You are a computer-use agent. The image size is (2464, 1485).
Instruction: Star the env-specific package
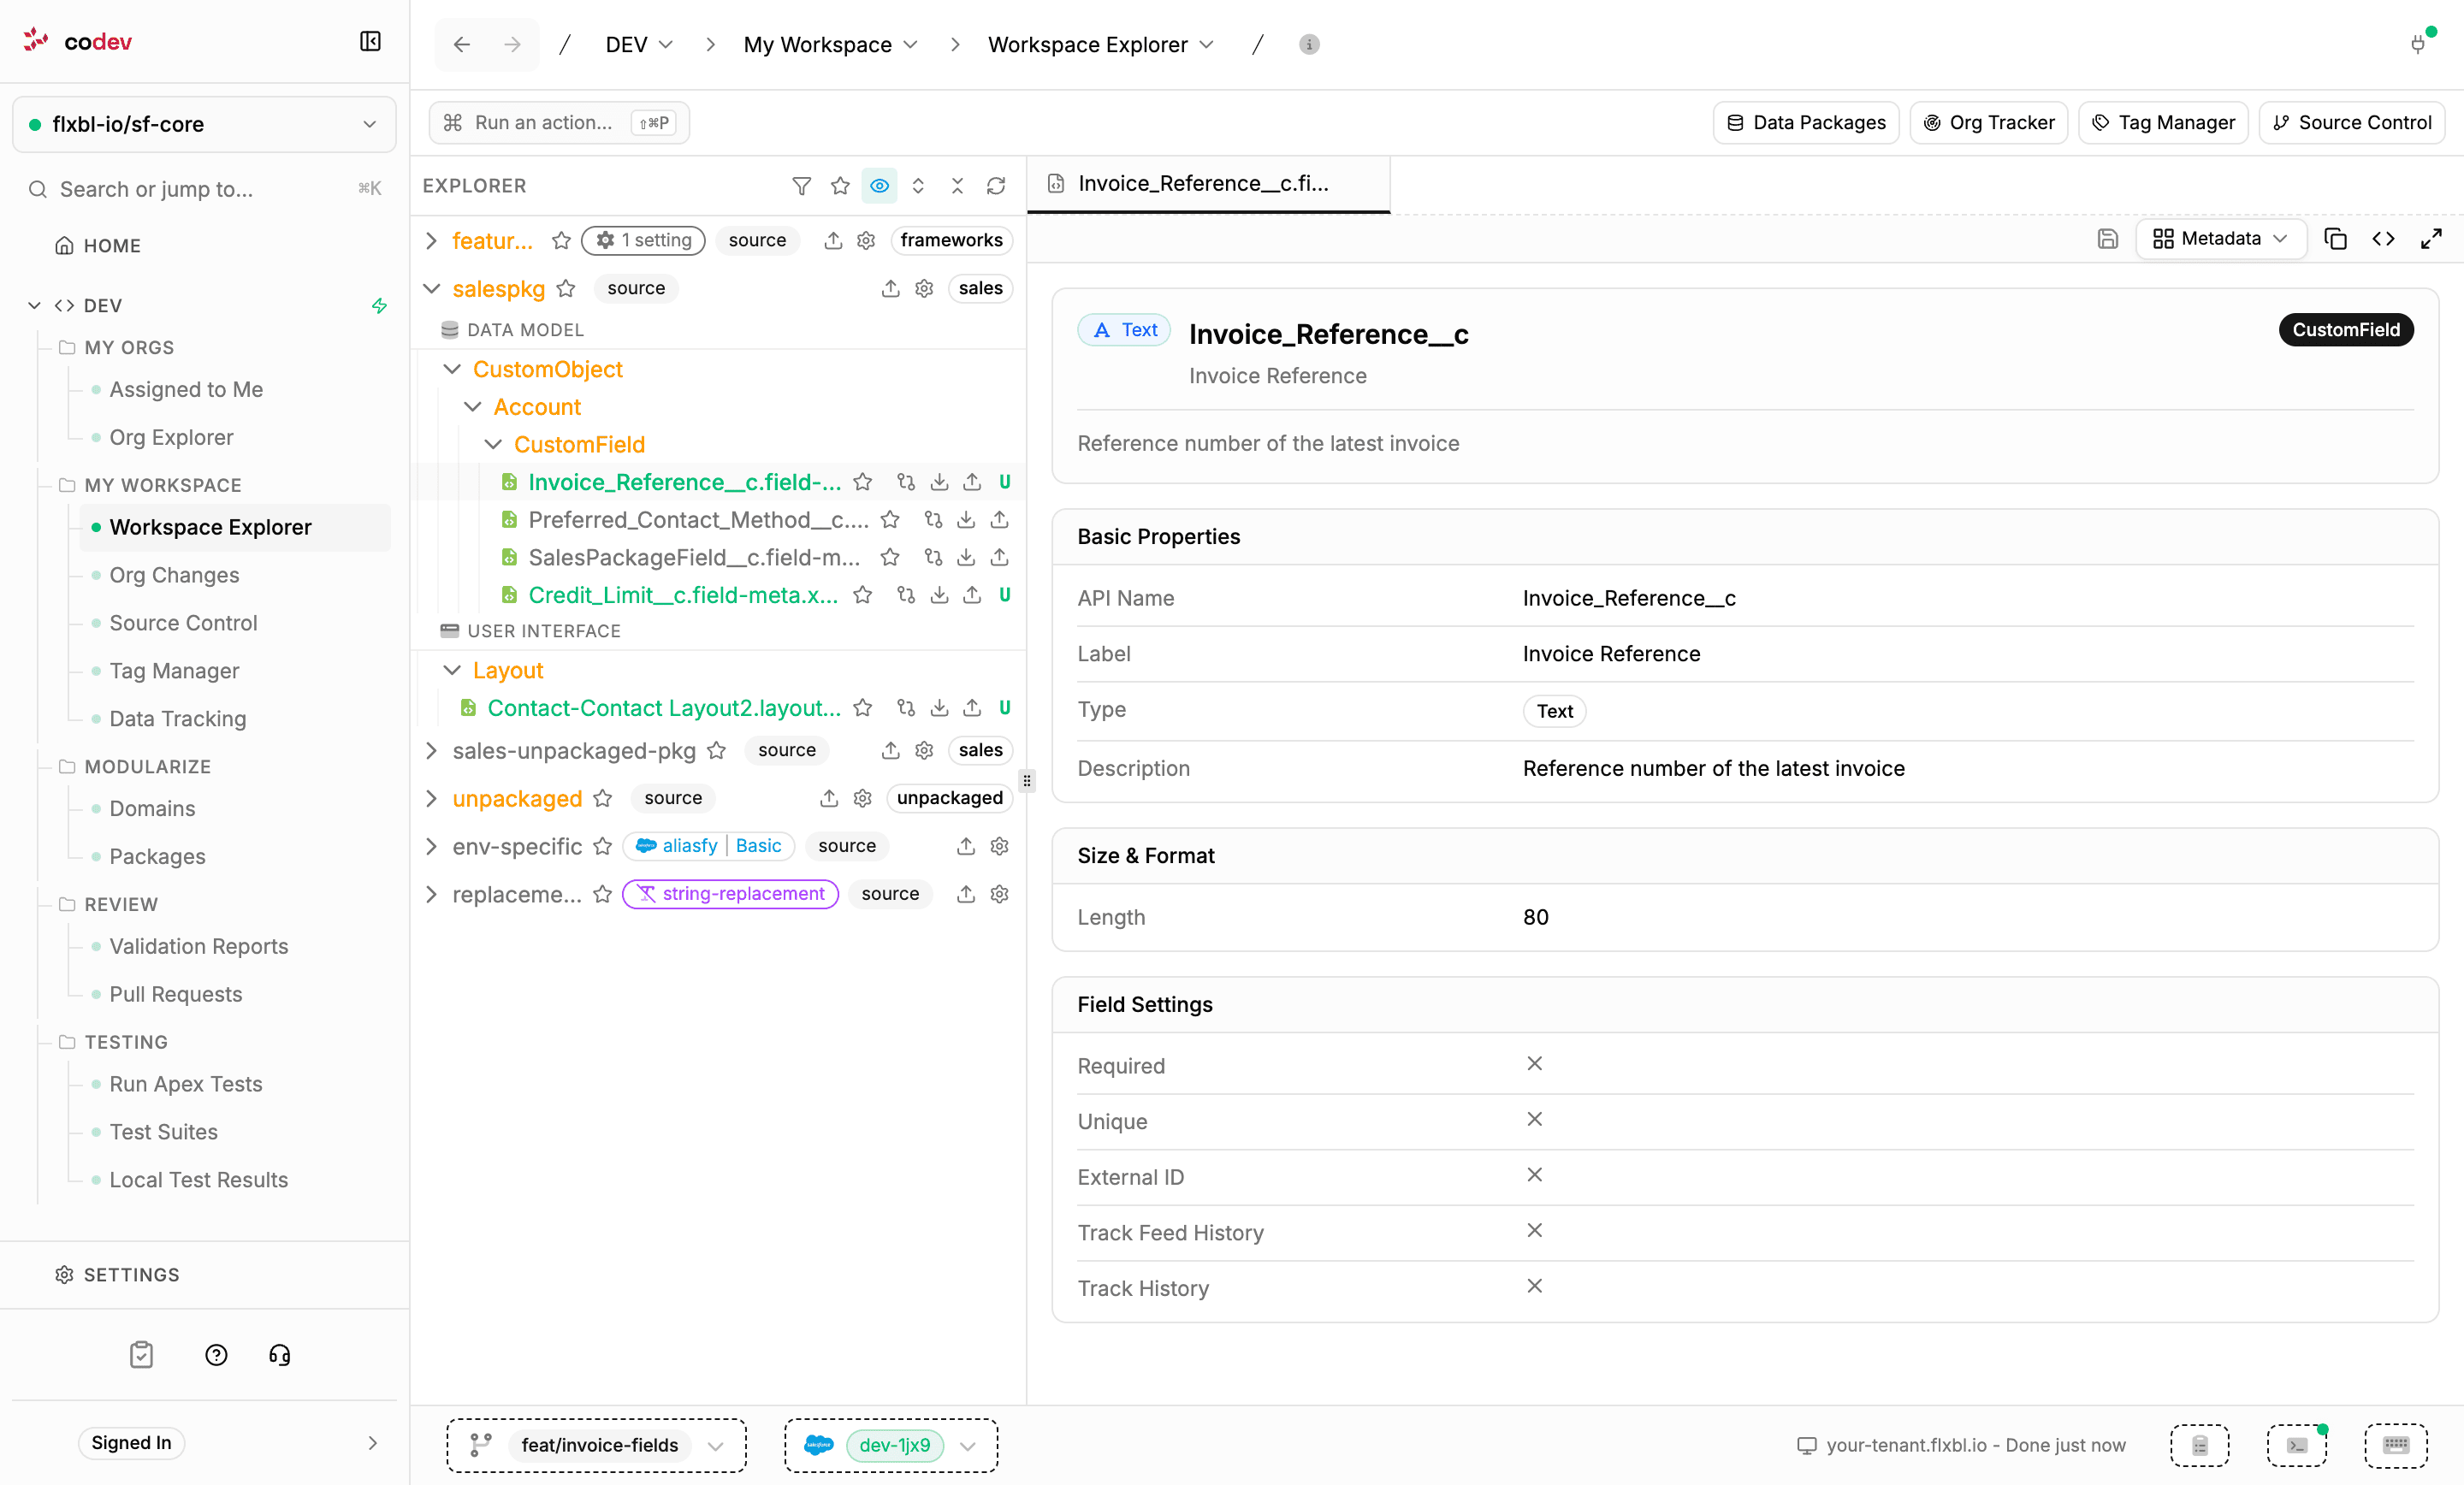pyautogui.click(x=602, y=846)
